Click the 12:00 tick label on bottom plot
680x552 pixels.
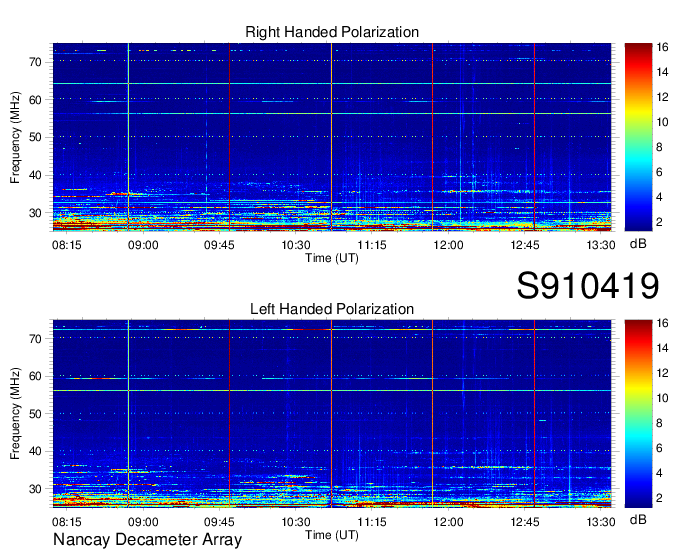(448, 522)
